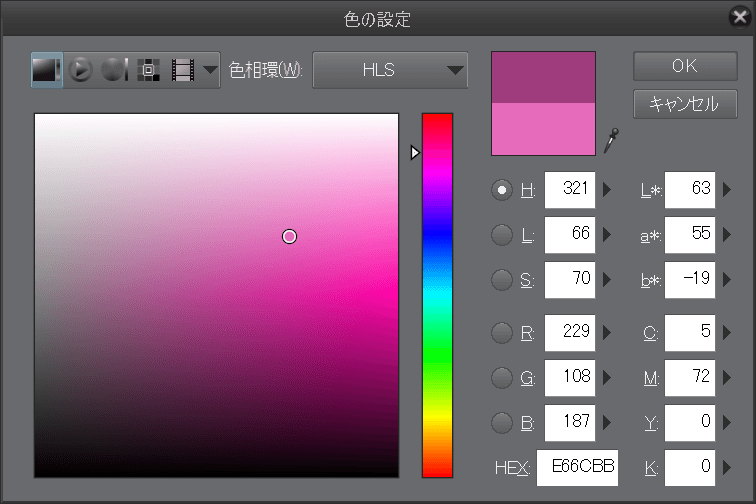This screenshot has height=504, width=756.
Task: Enable the R channel radio button
Action: (x=503, y=332)
